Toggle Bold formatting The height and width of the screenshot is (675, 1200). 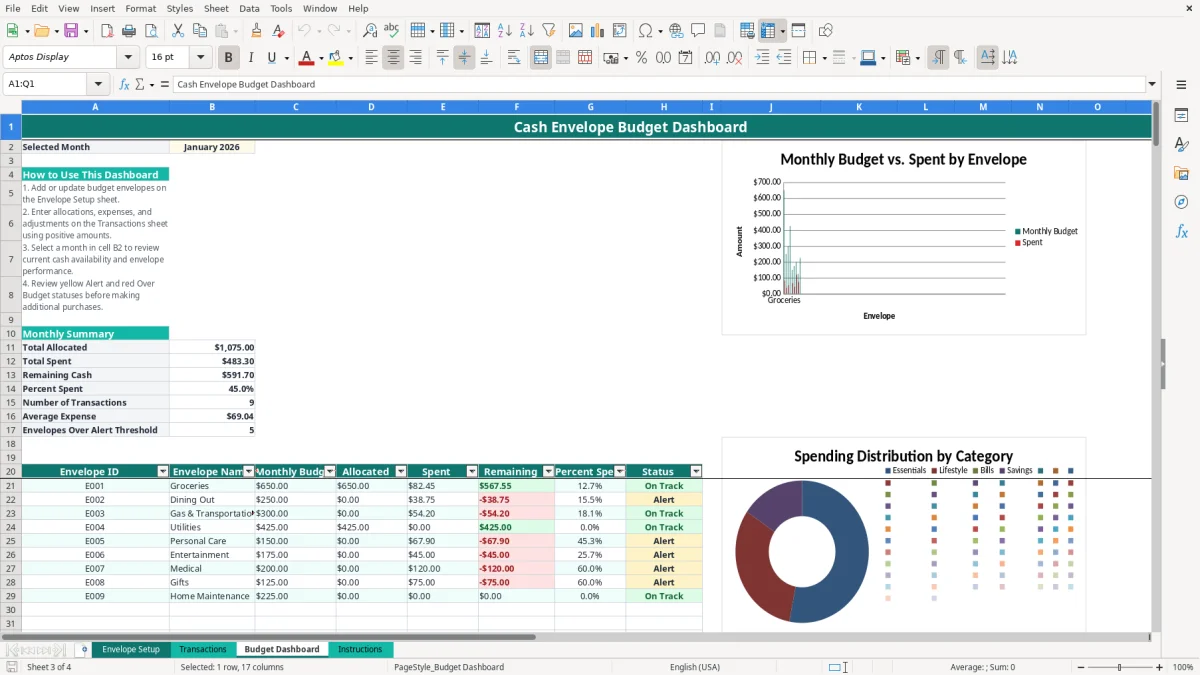pyautogui.click(x=228, y=58)
